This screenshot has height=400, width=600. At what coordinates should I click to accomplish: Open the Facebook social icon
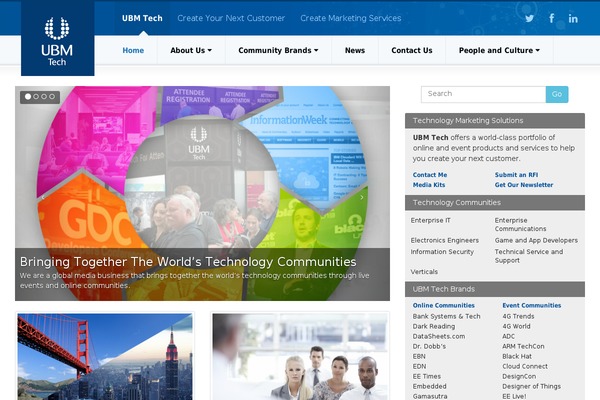(551, 18)
